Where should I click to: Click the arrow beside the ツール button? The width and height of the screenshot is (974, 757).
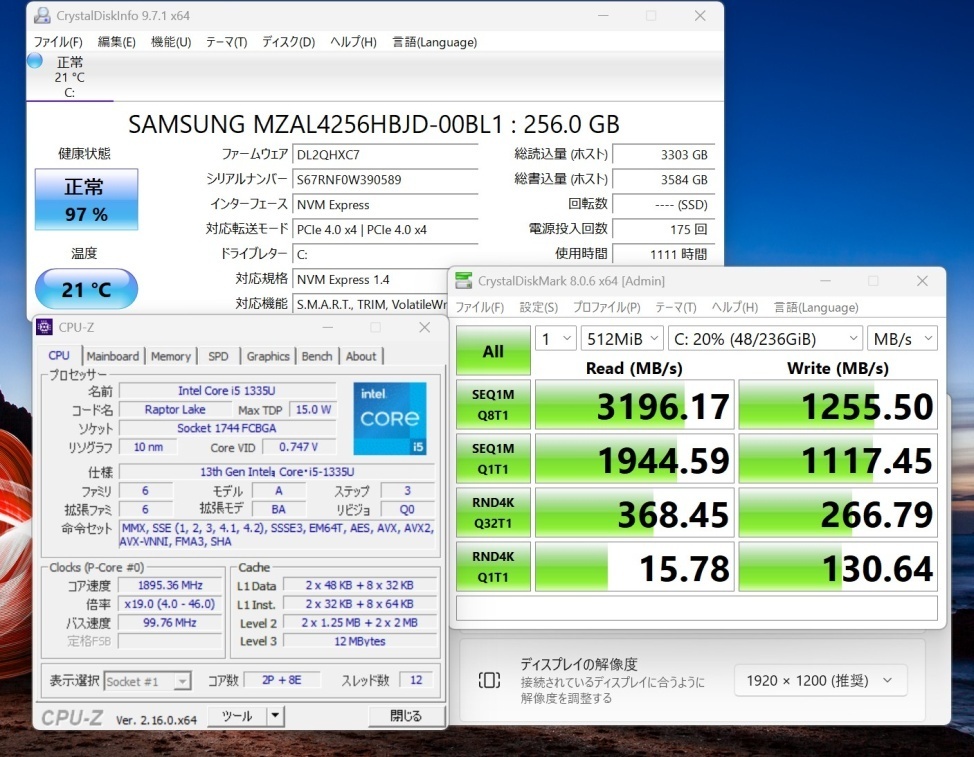pos(275,716)
